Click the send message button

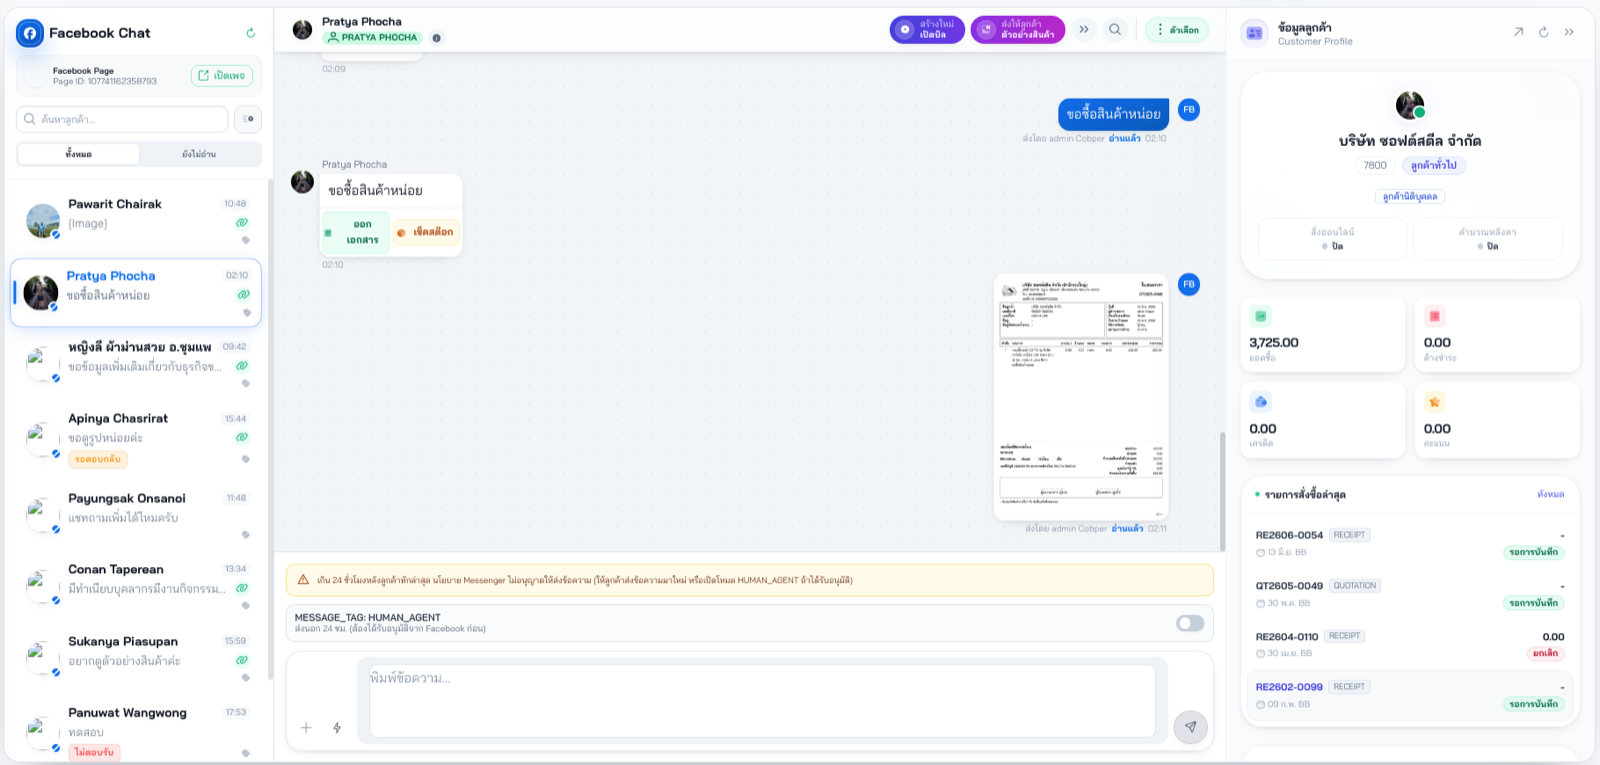pyautogui.click(x=1190, y=727)
